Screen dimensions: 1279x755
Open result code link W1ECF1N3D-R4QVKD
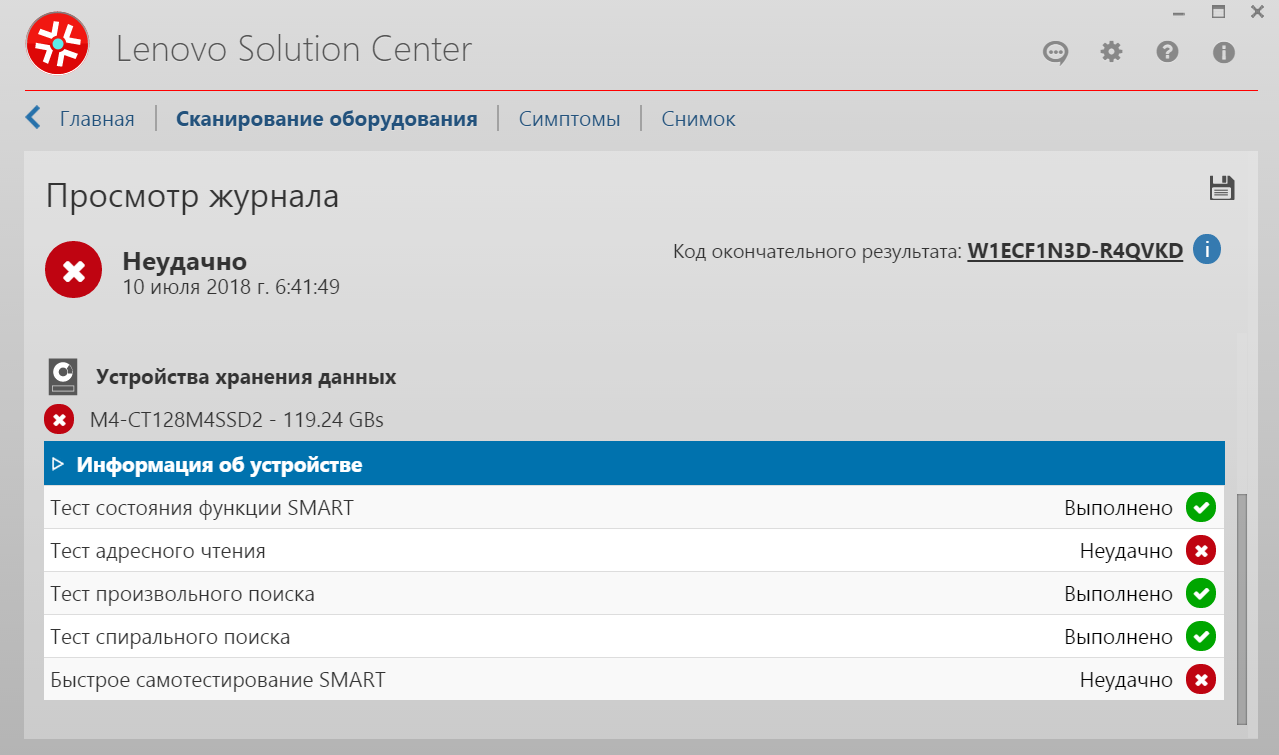click(1075, 251)
